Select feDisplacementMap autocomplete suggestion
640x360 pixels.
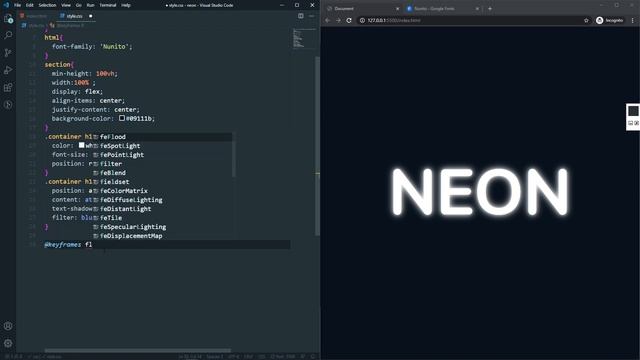coord(162,236)
